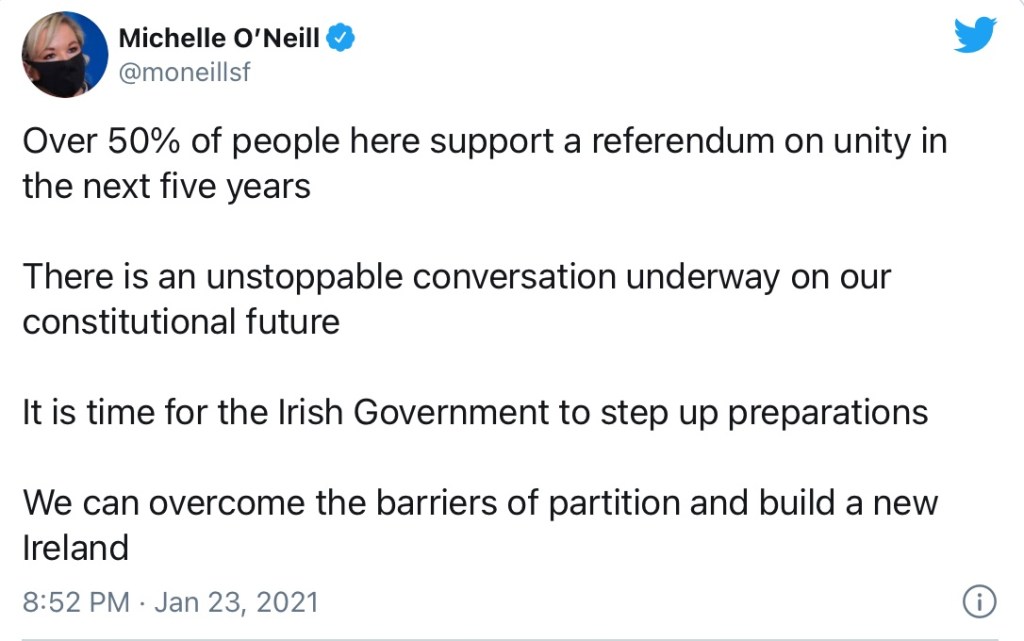
Task: Click the sentence about the Irish Government
Action: point(475,413)
